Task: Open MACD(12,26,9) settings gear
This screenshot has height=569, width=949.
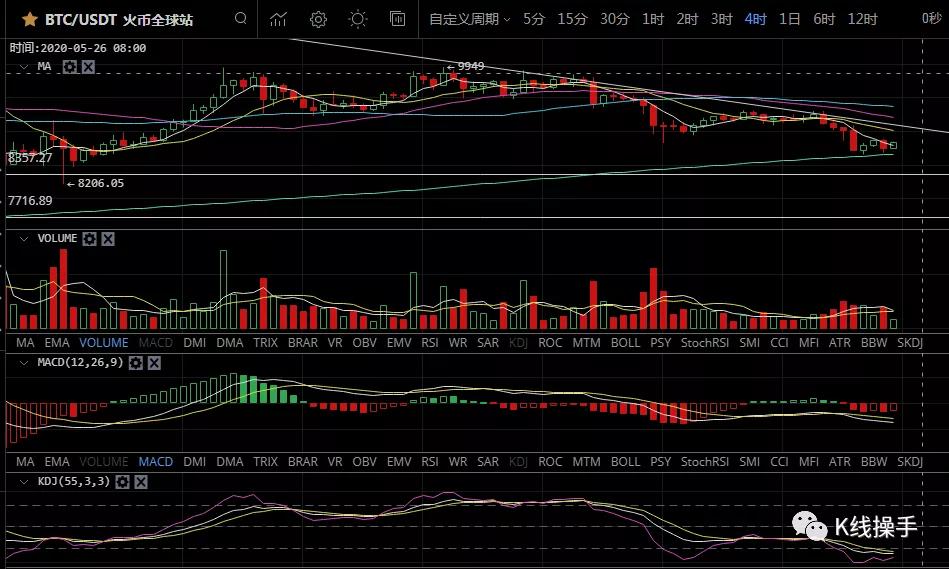Action: click(136, 363)
